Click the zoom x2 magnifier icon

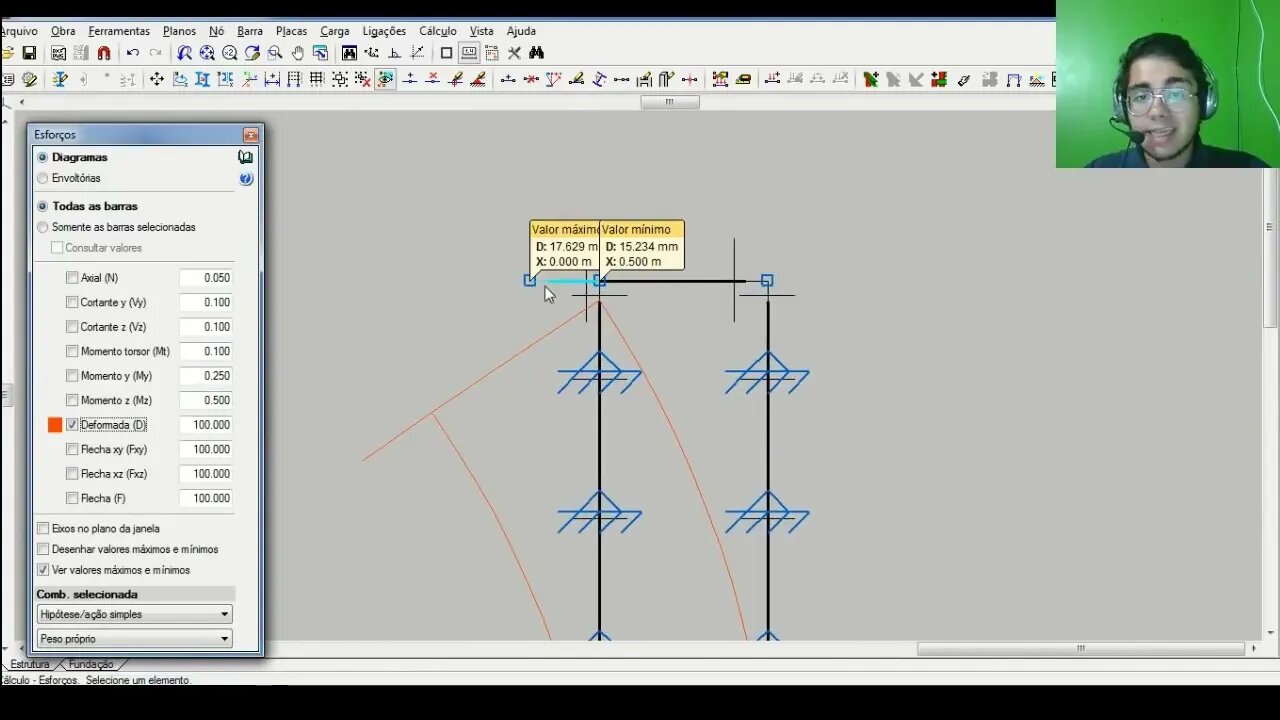click(x=230, y=53)
